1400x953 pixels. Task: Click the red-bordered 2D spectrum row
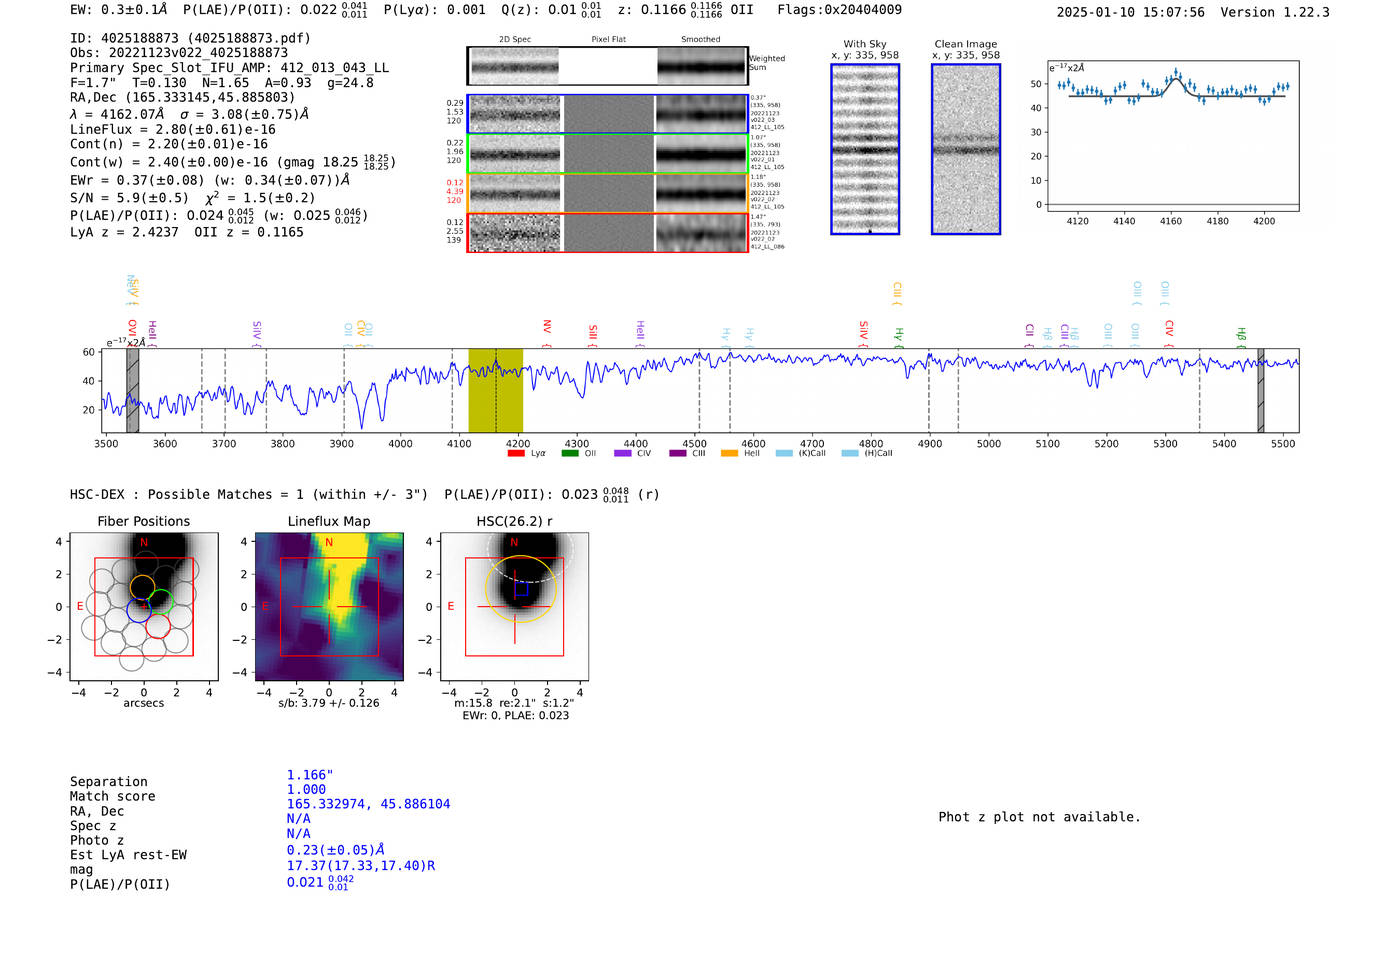[x=608, y=233]
